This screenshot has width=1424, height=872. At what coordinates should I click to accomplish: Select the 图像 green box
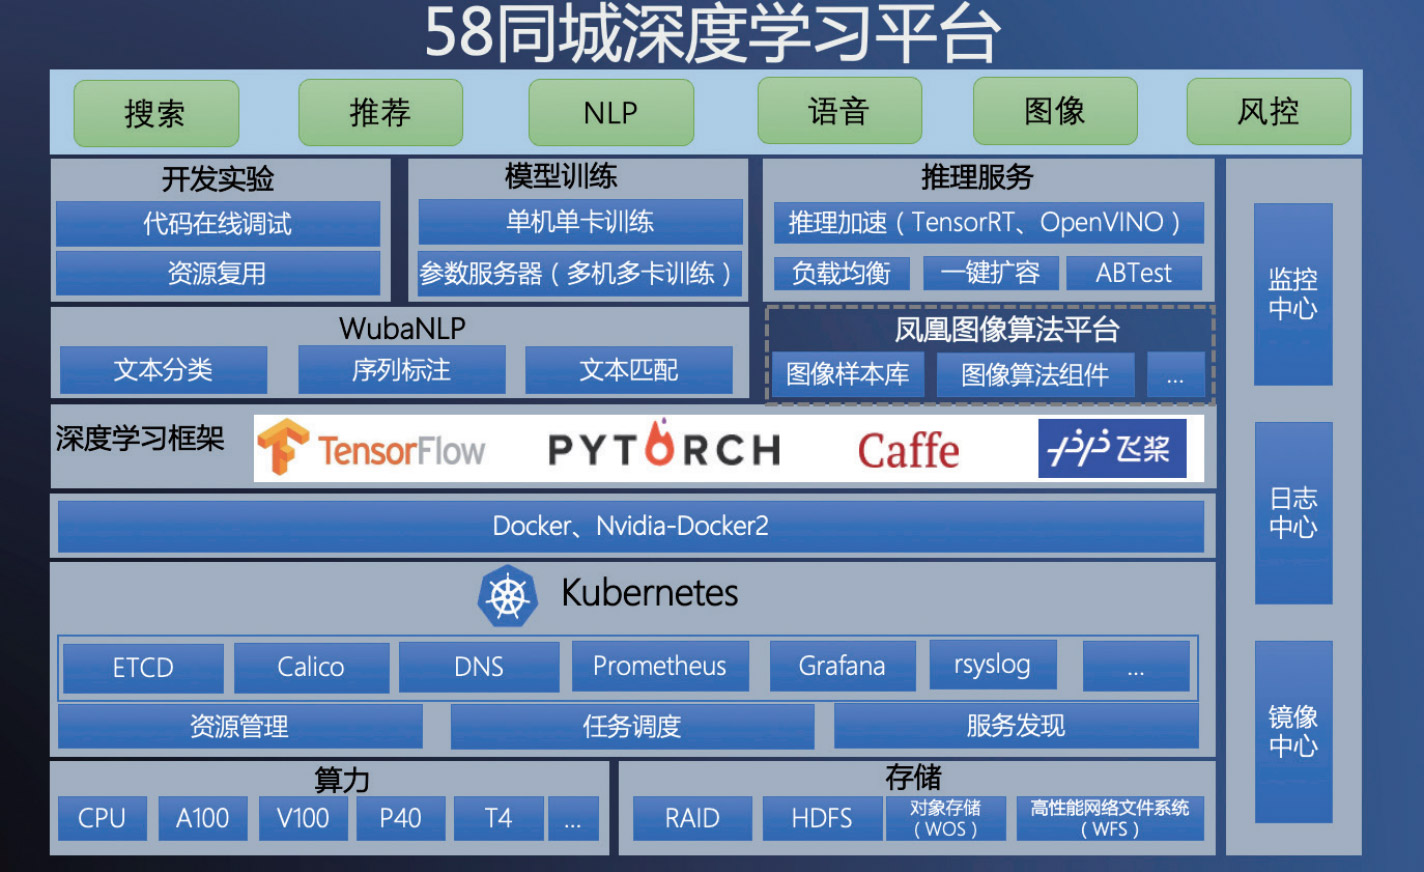(1055, 110)
